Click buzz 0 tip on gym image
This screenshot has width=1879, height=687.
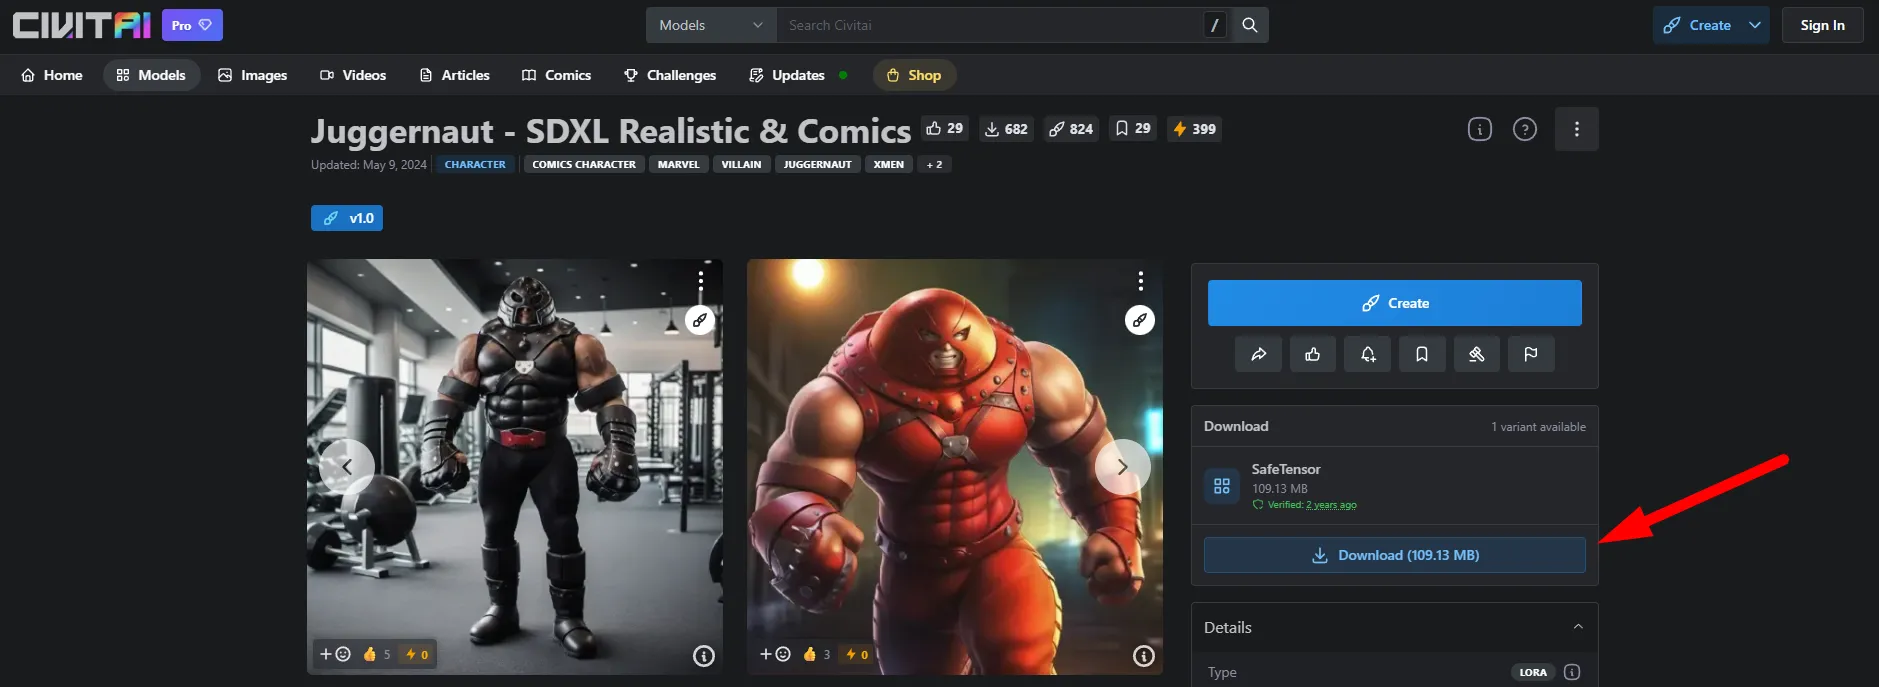[x=417, y=654]
